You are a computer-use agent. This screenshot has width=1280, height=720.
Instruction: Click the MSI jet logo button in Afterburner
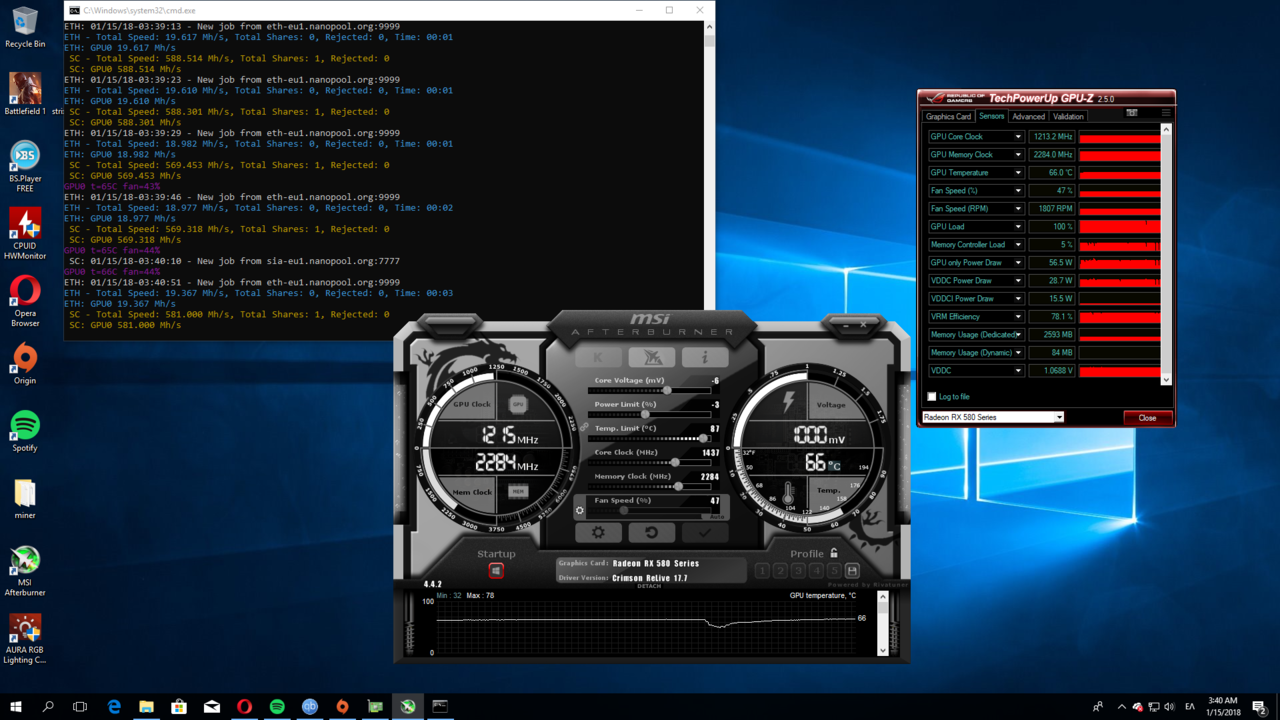pyautogui.click(x=651, y=357)
